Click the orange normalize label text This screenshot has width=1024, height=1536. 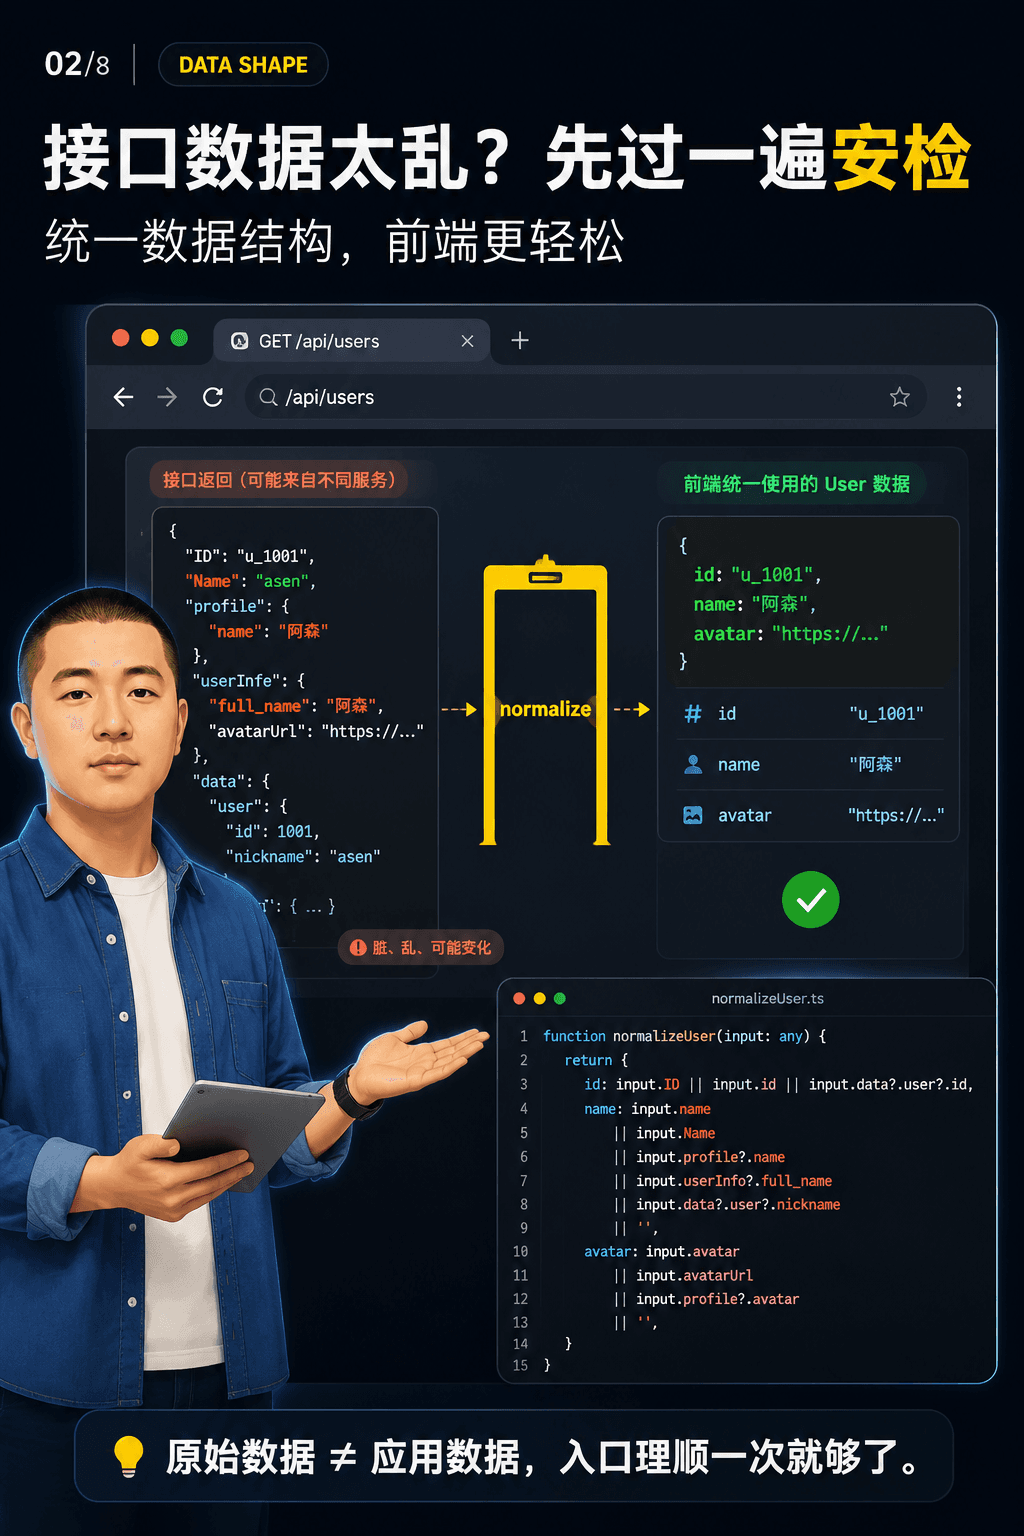[546, 709]
